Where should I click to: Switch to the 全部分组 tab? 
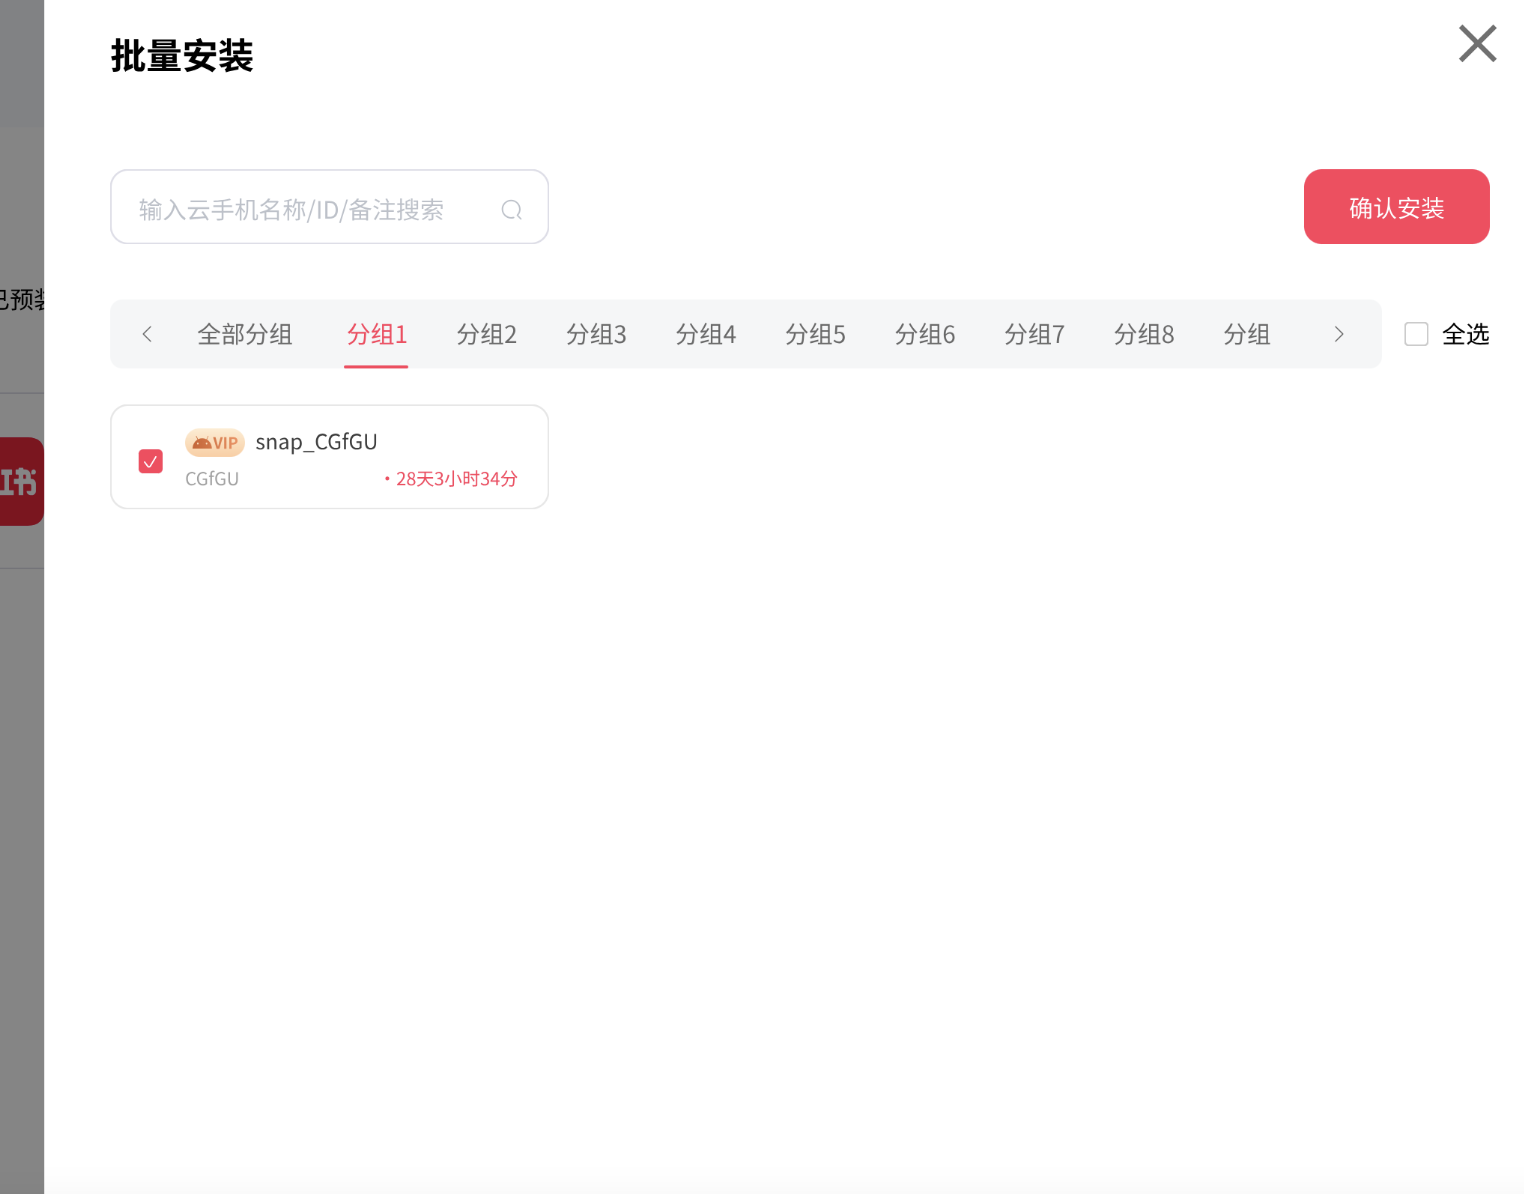point(244,334)
